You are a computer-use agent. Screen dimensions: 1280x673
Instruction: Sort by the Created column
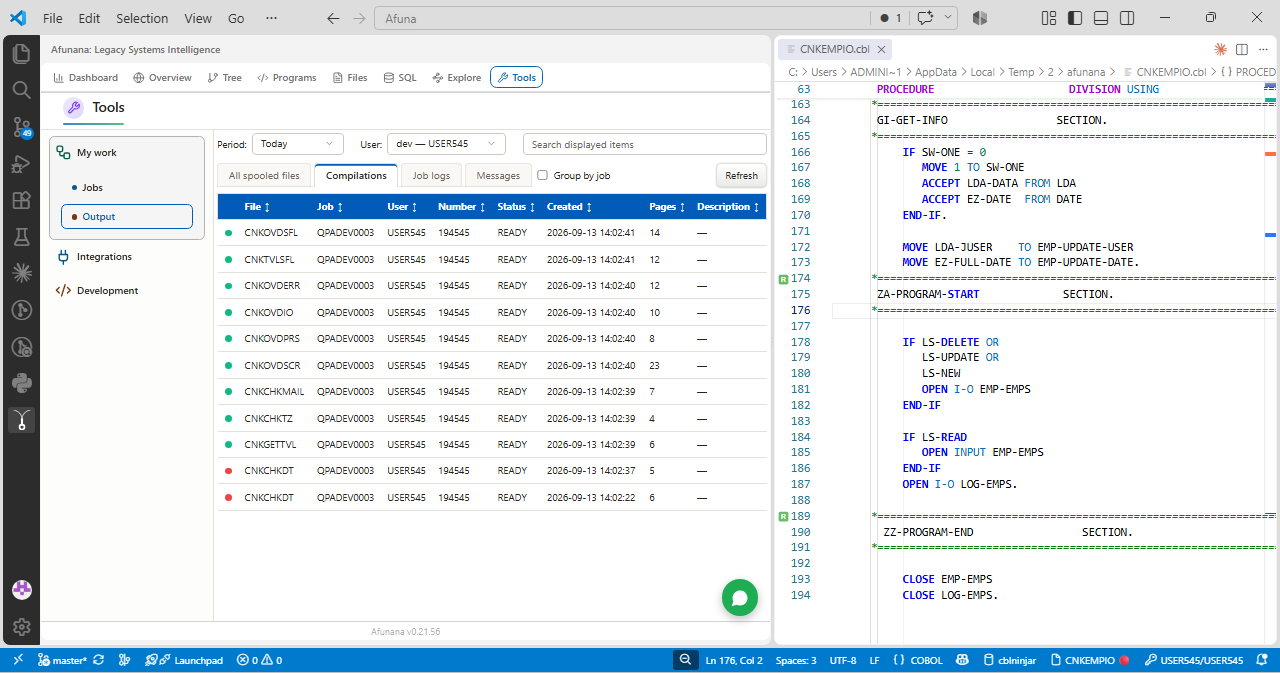click(x=569, y=207)
